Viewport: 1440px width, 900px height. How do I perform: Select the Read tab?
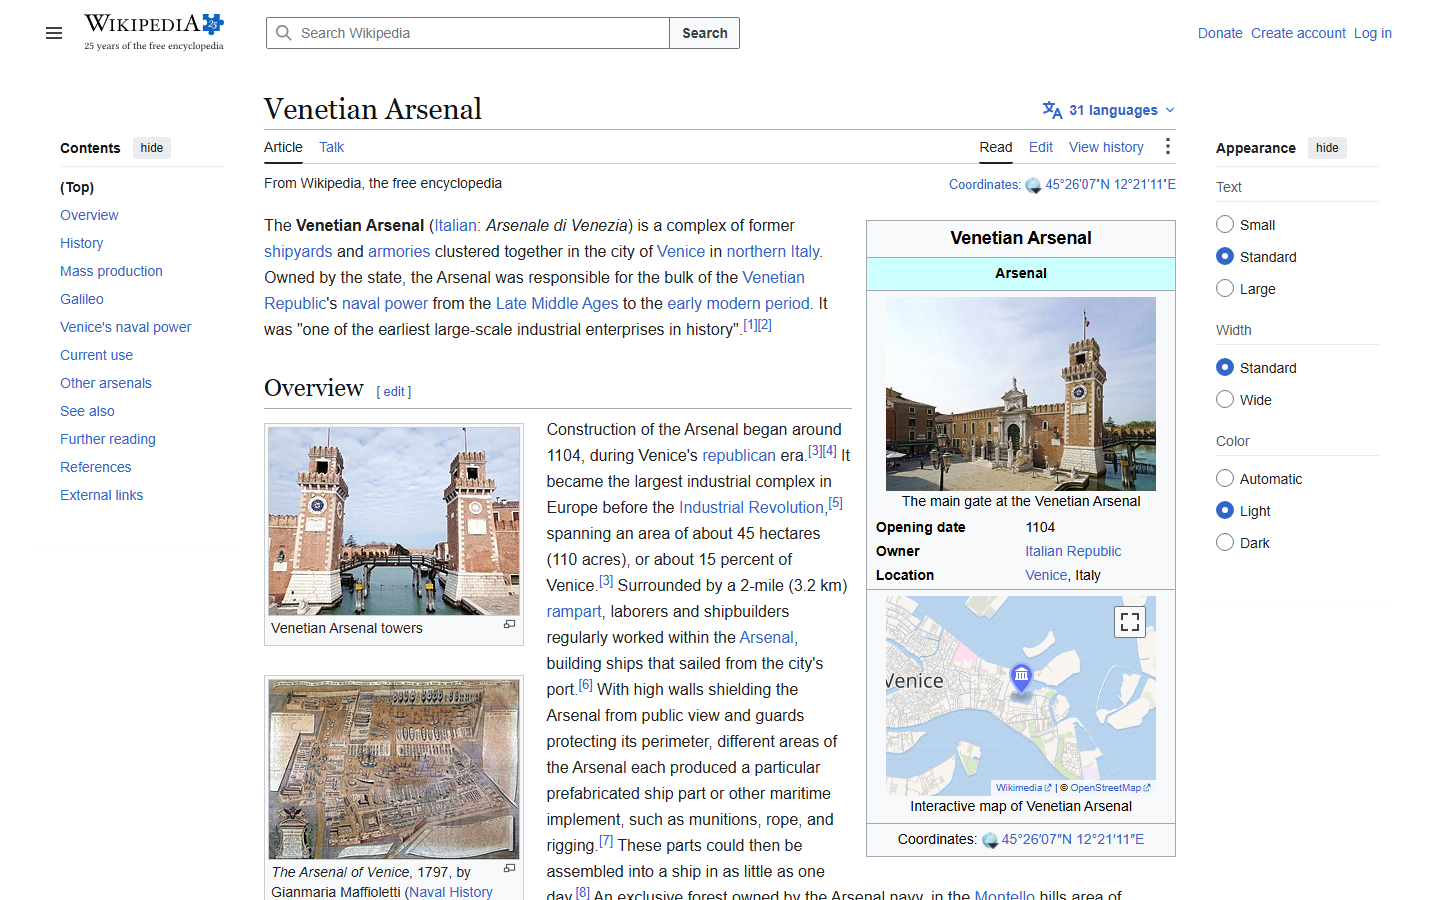pos(995,147)
